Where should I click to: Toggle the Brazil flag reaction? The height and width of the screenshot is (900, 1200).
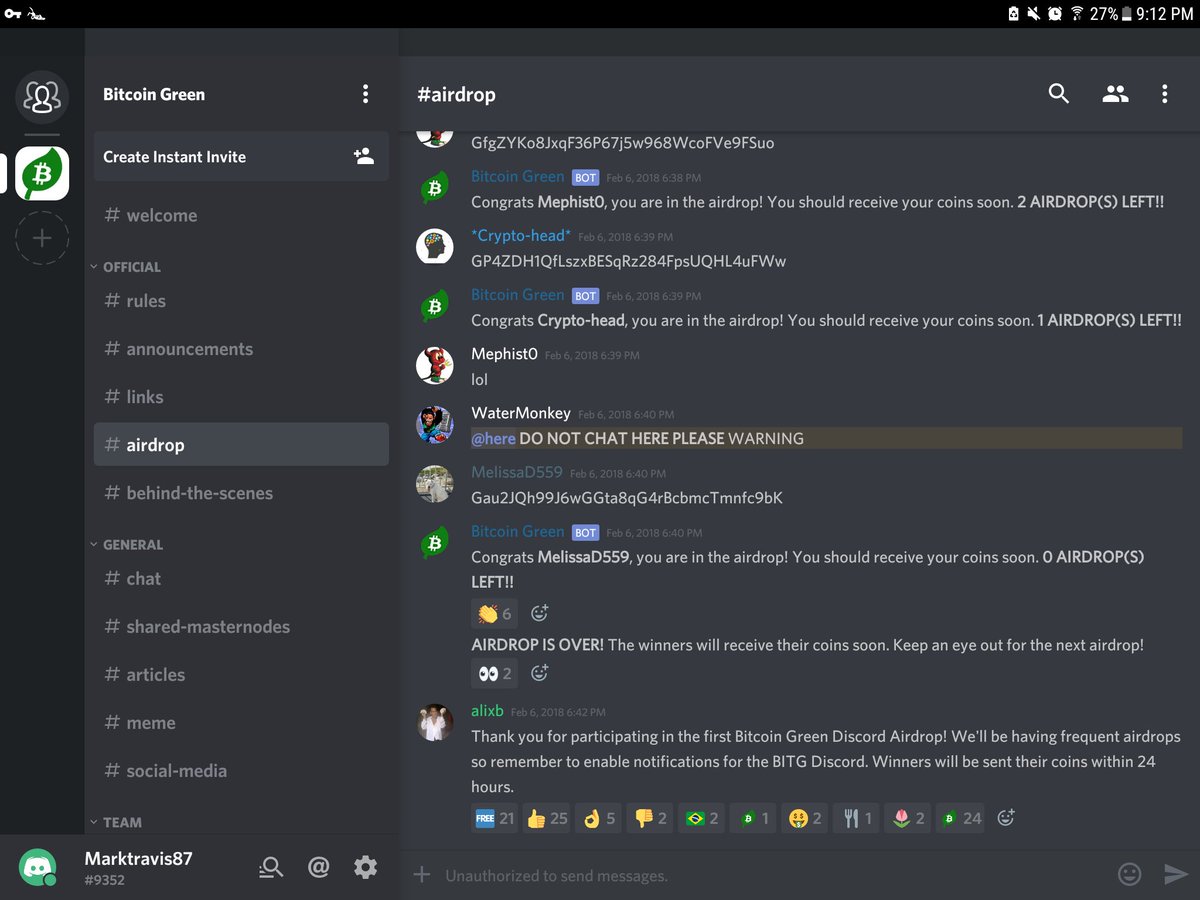tap(701, 818)
